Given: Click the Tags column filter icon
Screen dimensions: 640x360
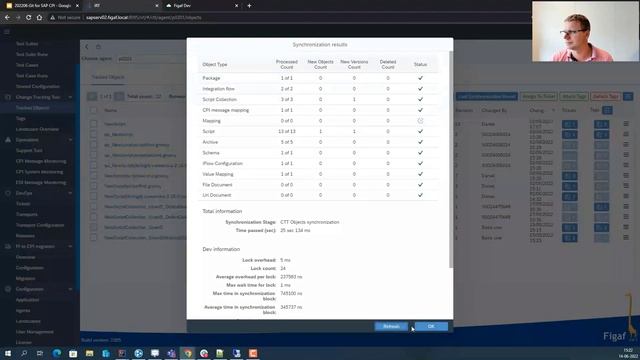Looking at the screenshot, I should (x=607, y=110).
